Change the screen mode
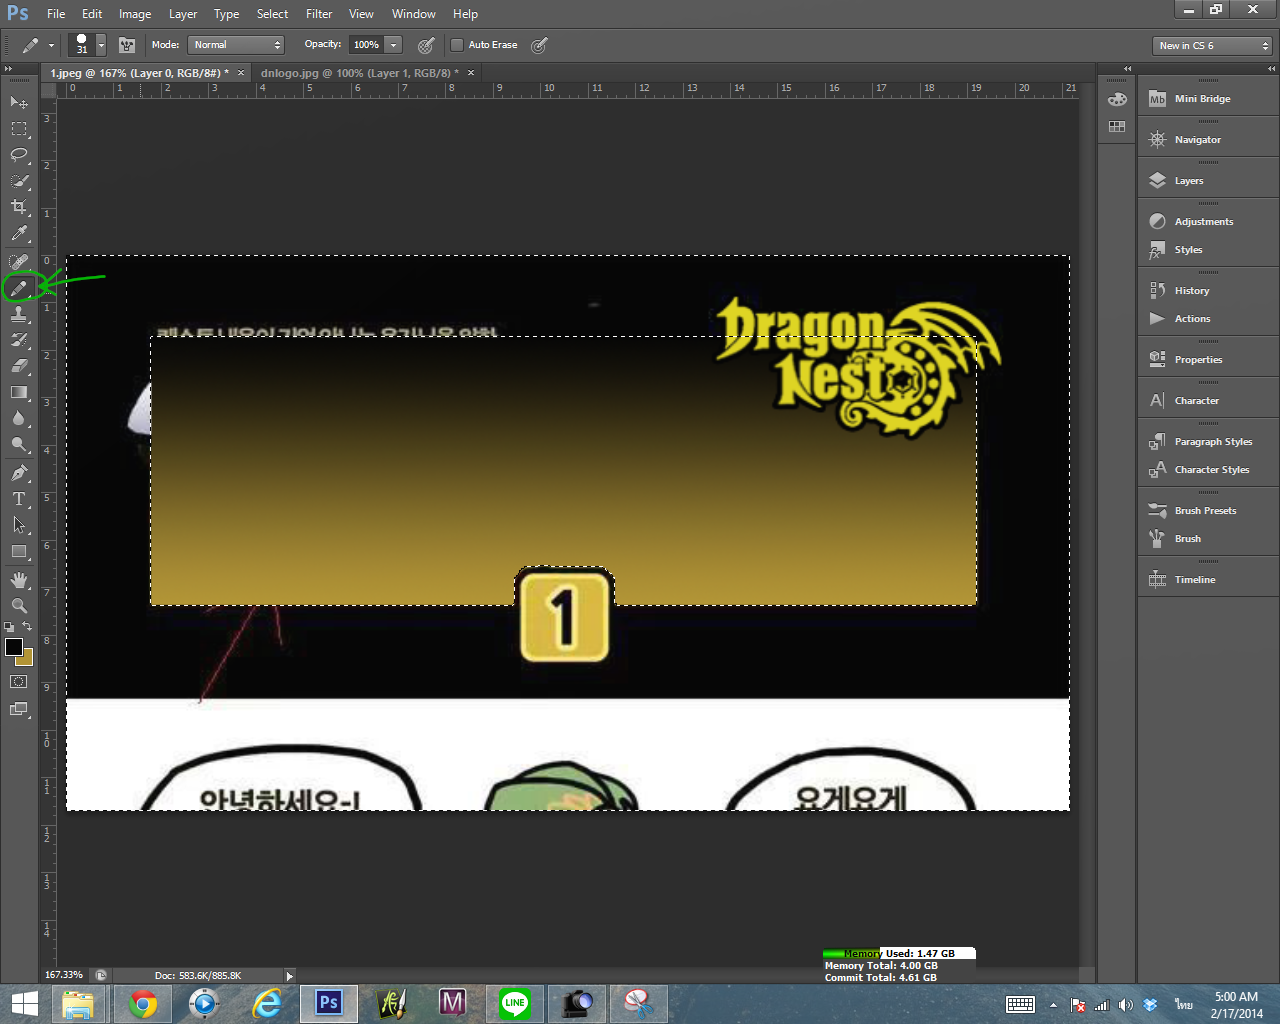This screenshot has width=1280, height=1024. [x=19, y=709]
